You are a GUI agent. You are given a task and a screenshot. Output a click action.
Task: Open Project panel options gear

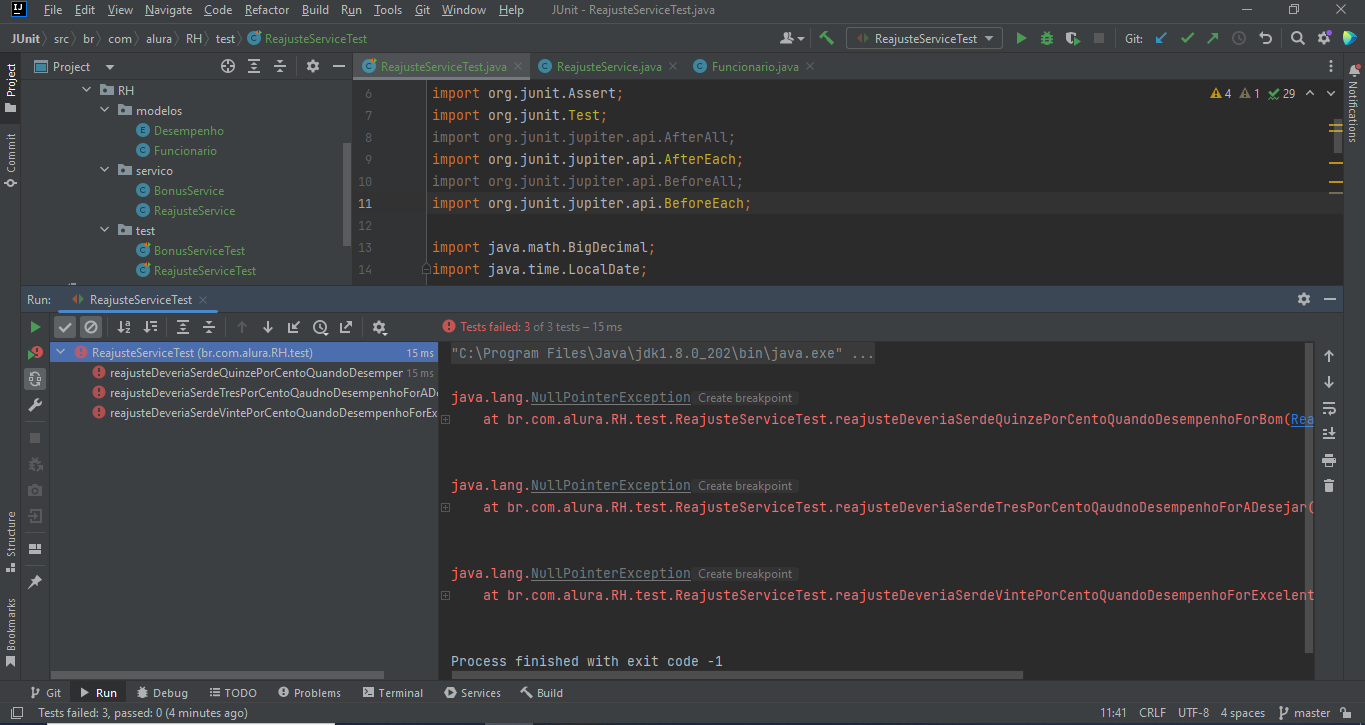[x=313, y=66]
